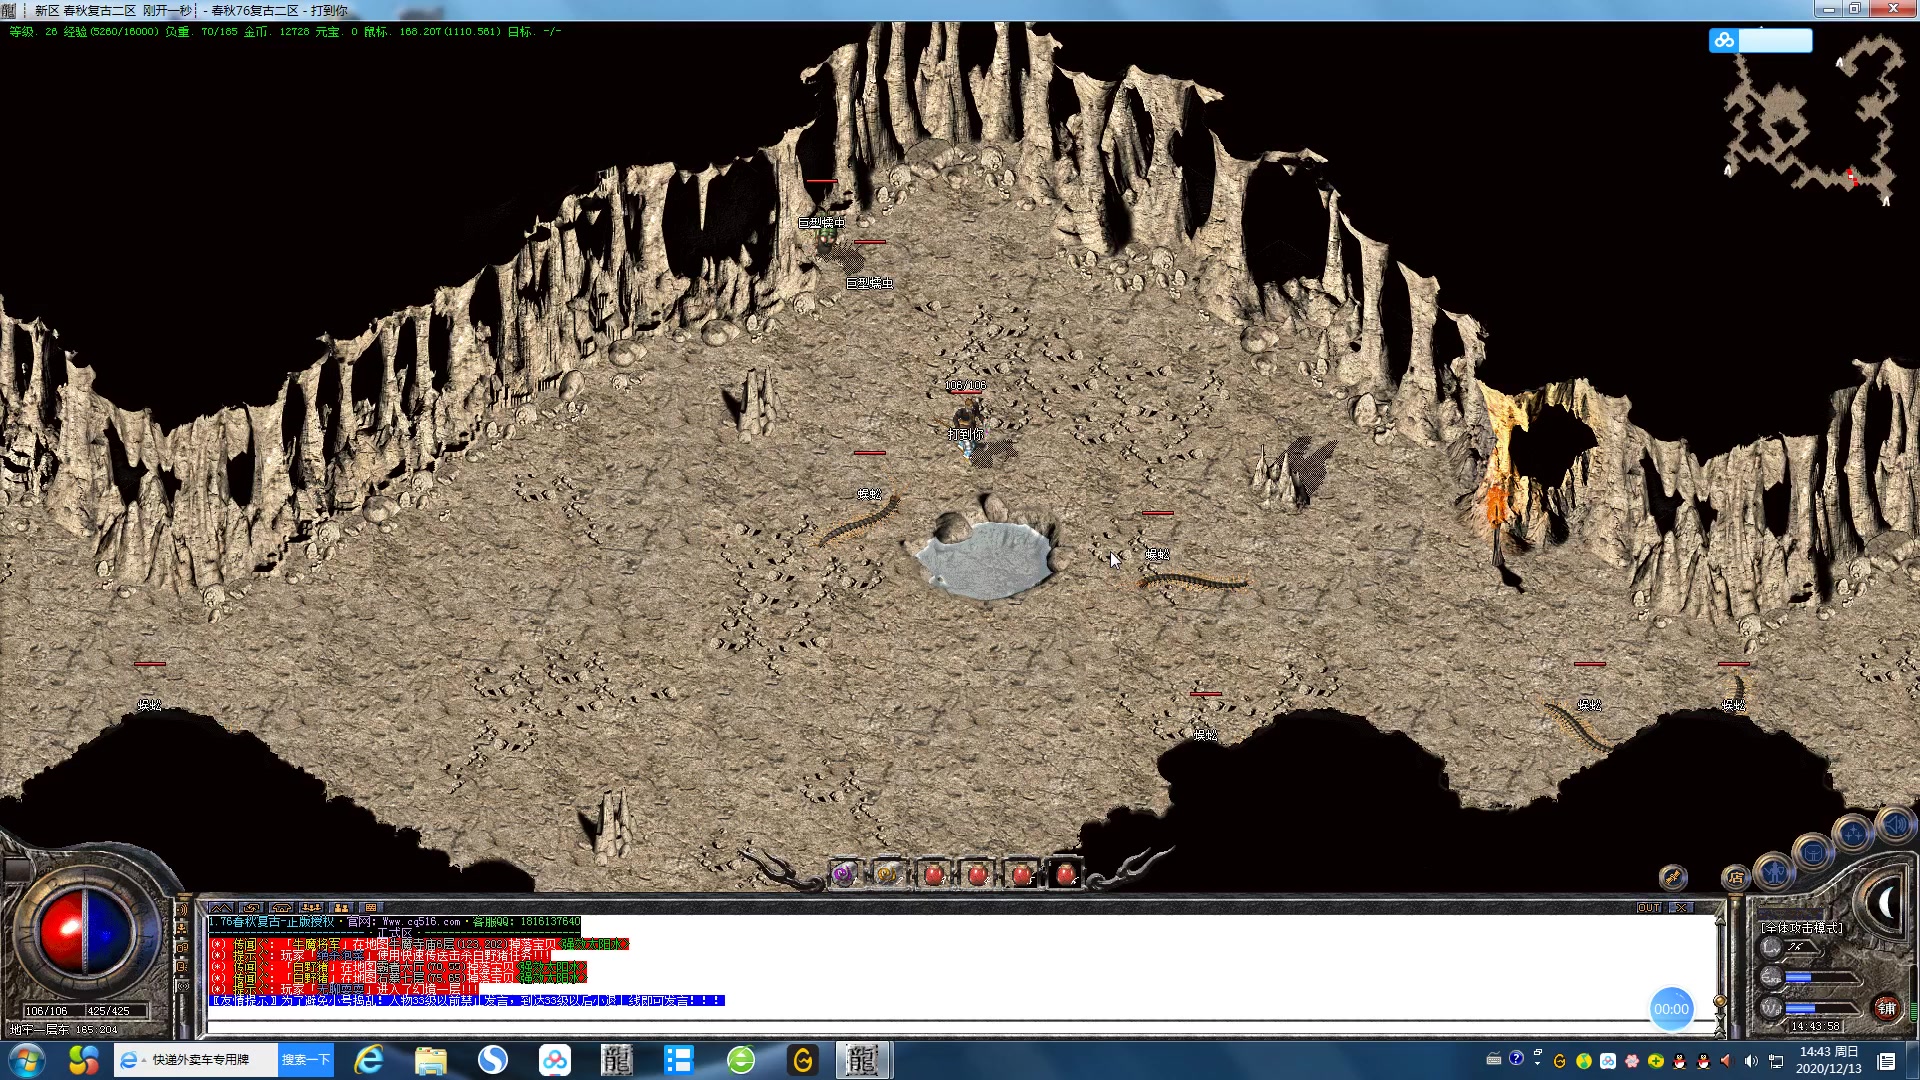
Task: Open the shop via the 店 round button
Action: click(x=1736, y=877)
